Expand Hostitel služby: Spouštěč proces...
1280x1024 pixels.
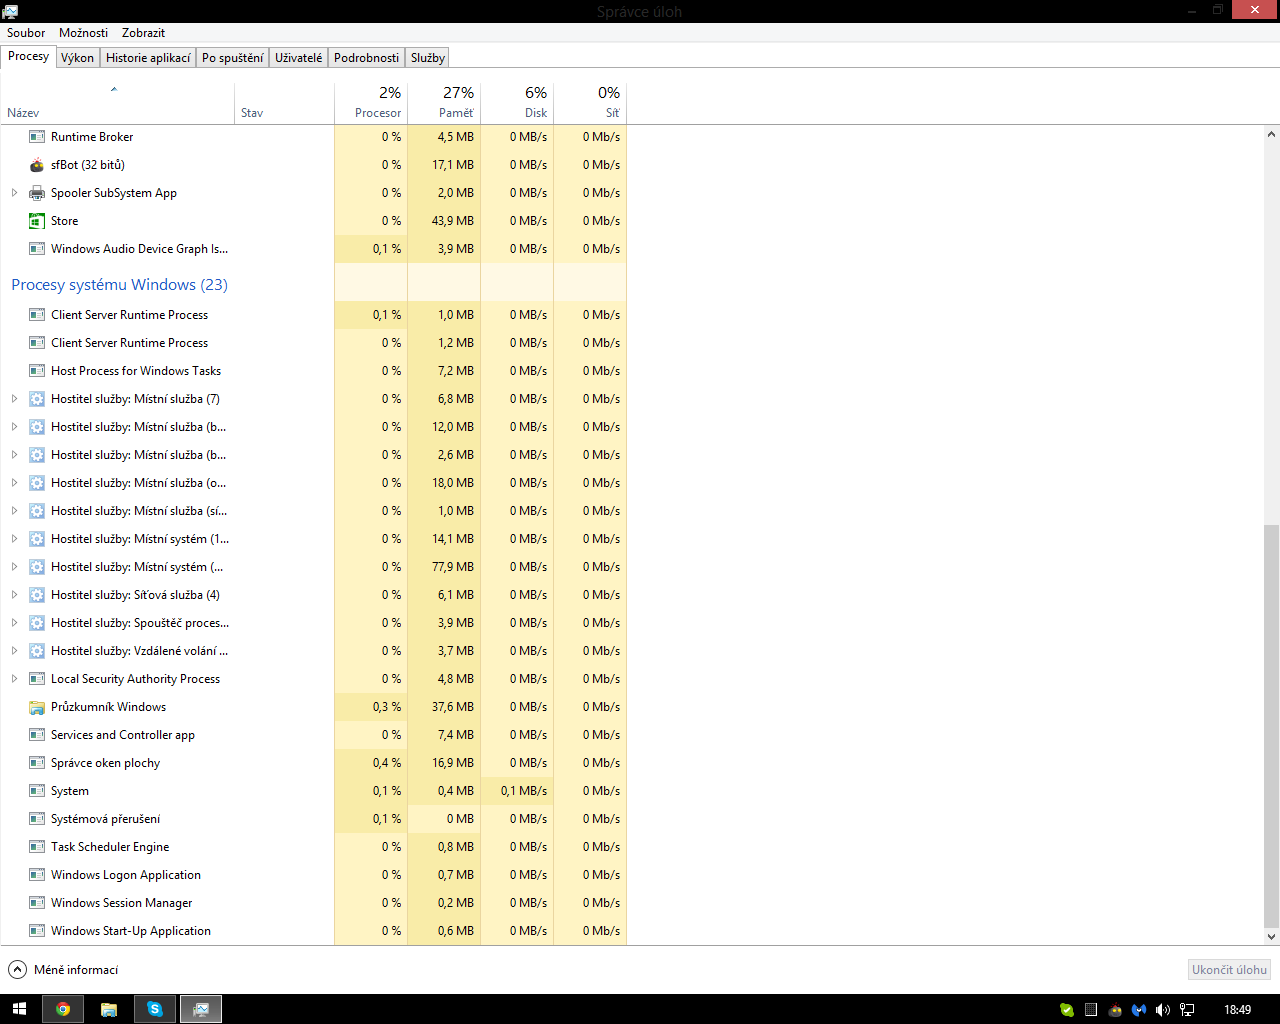[x=14, y=623]
